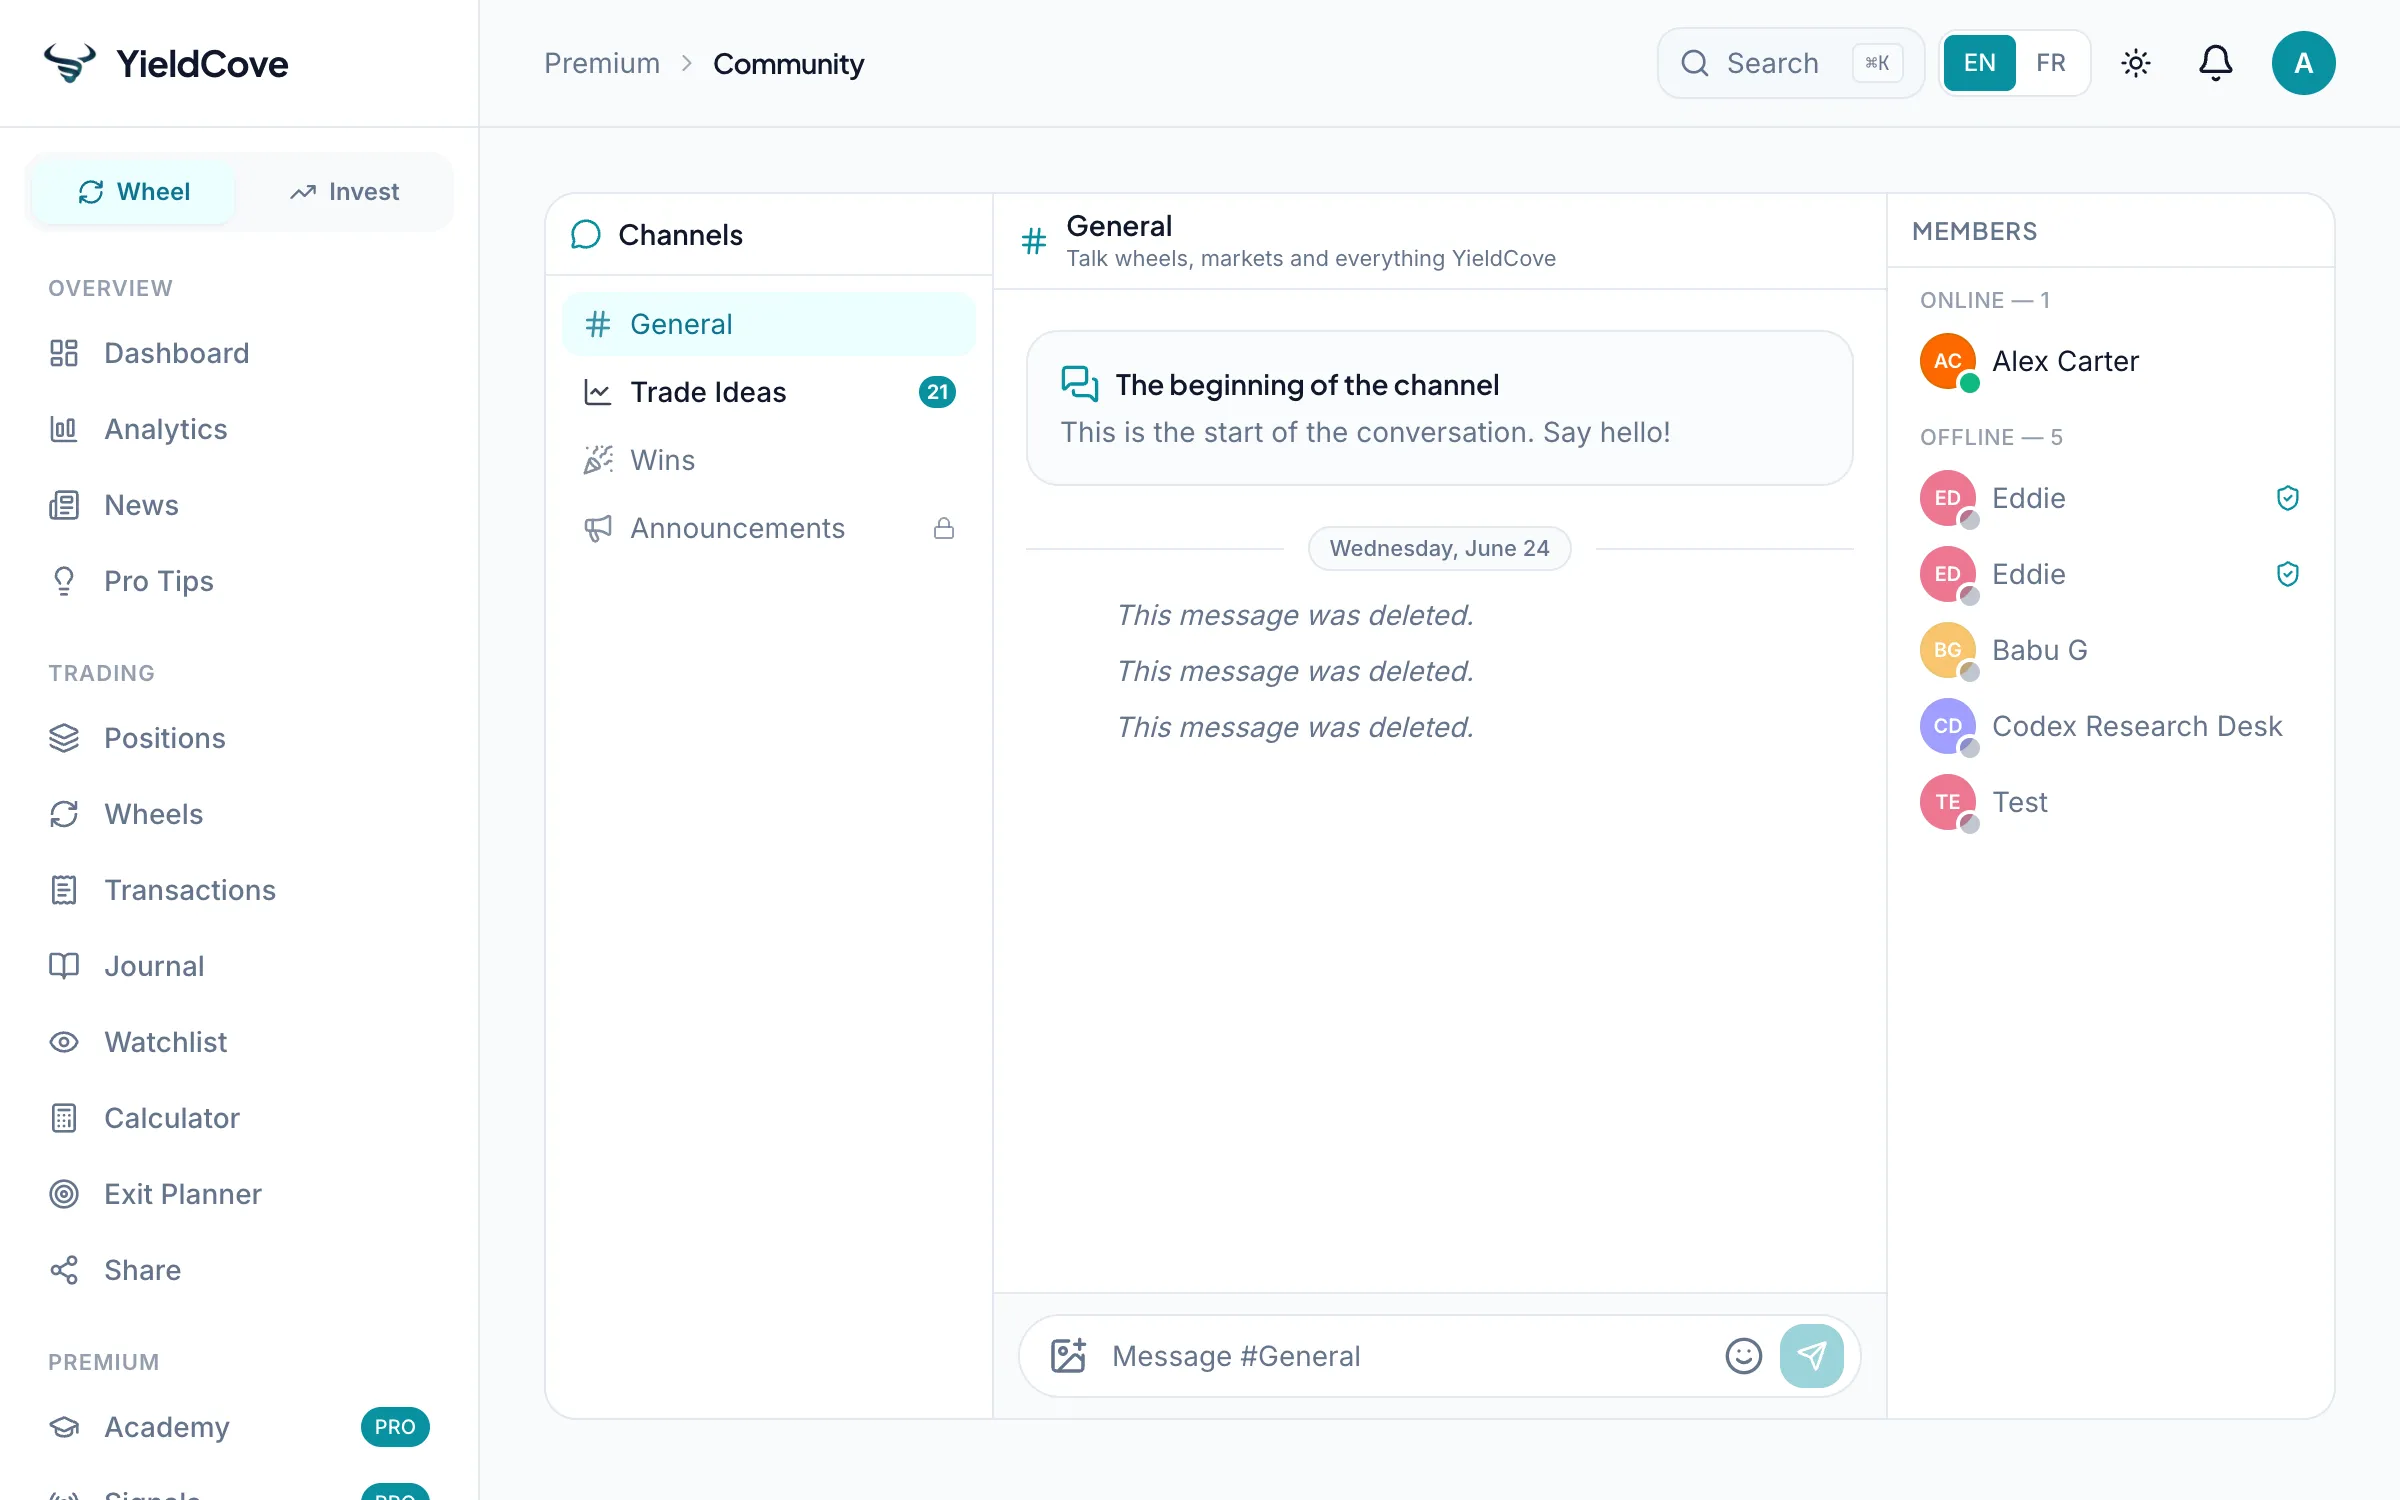This screenshot has width=2400, height=1500.
Task: Focus the Message #General input field
Action: (1408, 1356)
